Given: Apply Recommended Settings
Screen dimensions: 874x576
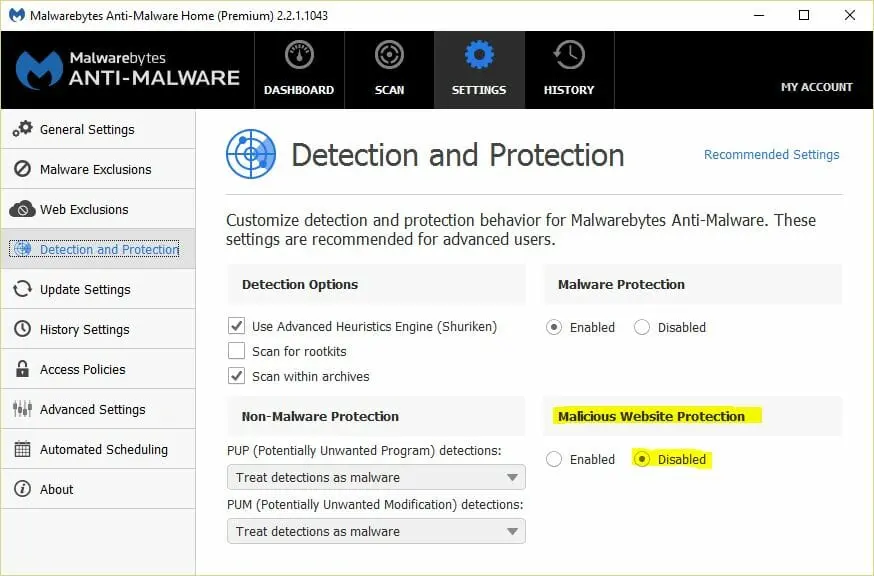Looking at the screenshot, I should click(771, 154).
